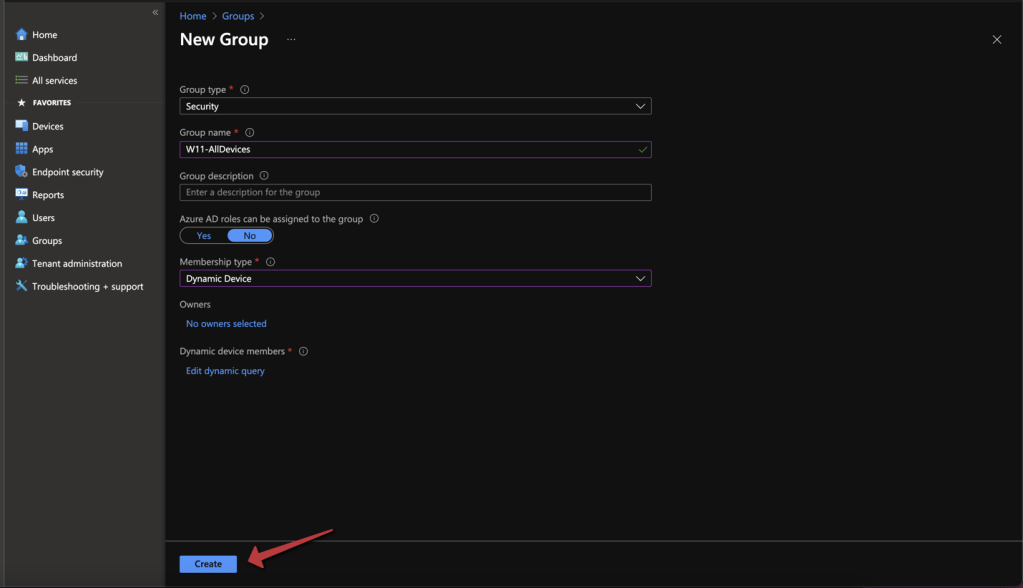Open Troubleshooting + support wrench icon

click(x=22, y=287)
